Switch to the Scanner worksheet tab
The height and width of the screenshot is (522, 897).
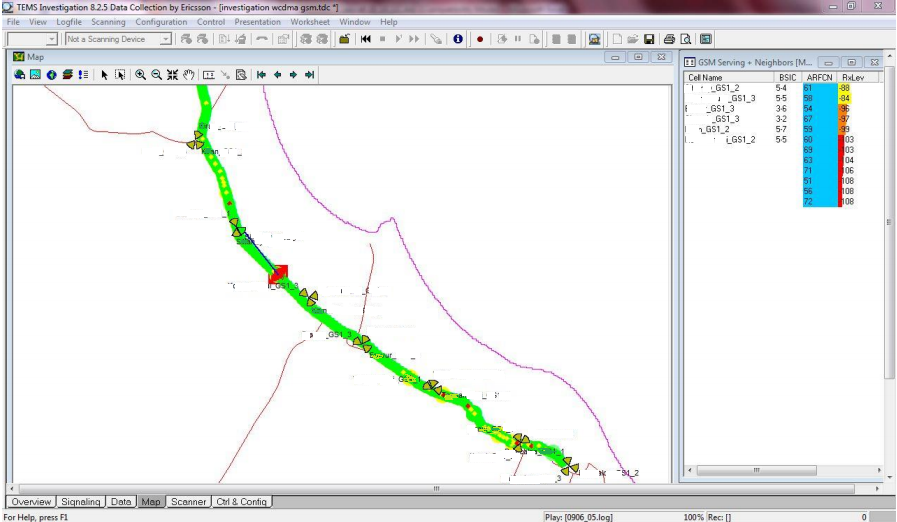click(188, 501)
